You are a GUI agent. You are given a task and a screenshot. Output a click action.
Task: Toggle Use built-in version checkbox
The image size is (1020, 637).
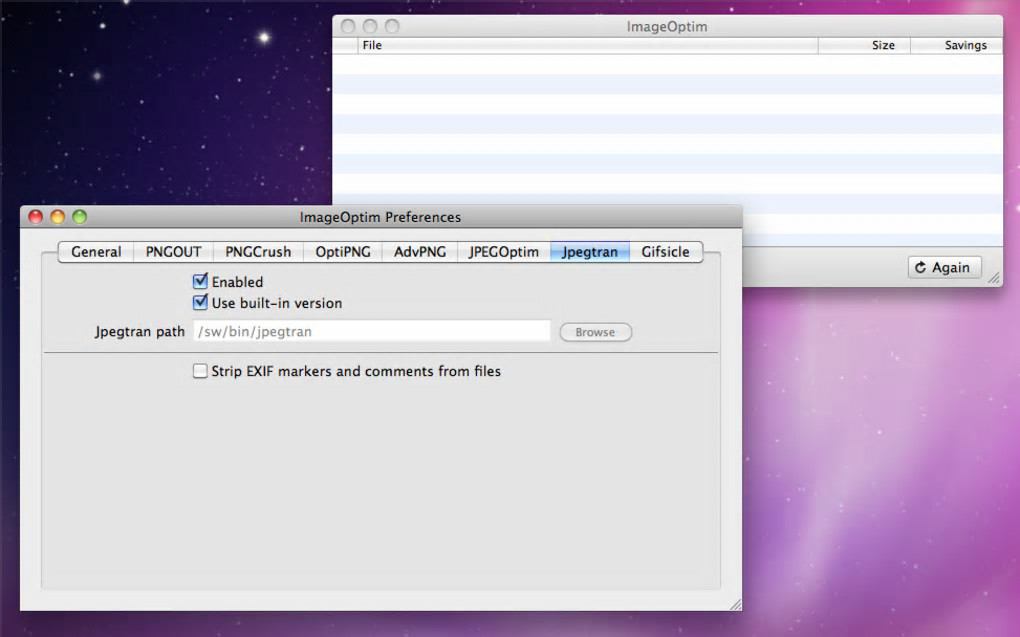coord(200,303)
